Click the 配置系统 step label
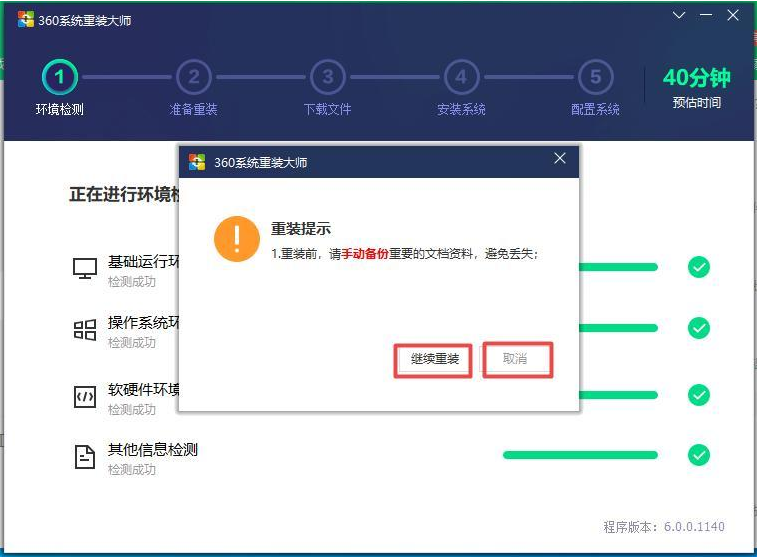Image resolution: width=757 pixels, height=559 pixels. point(595,109)
